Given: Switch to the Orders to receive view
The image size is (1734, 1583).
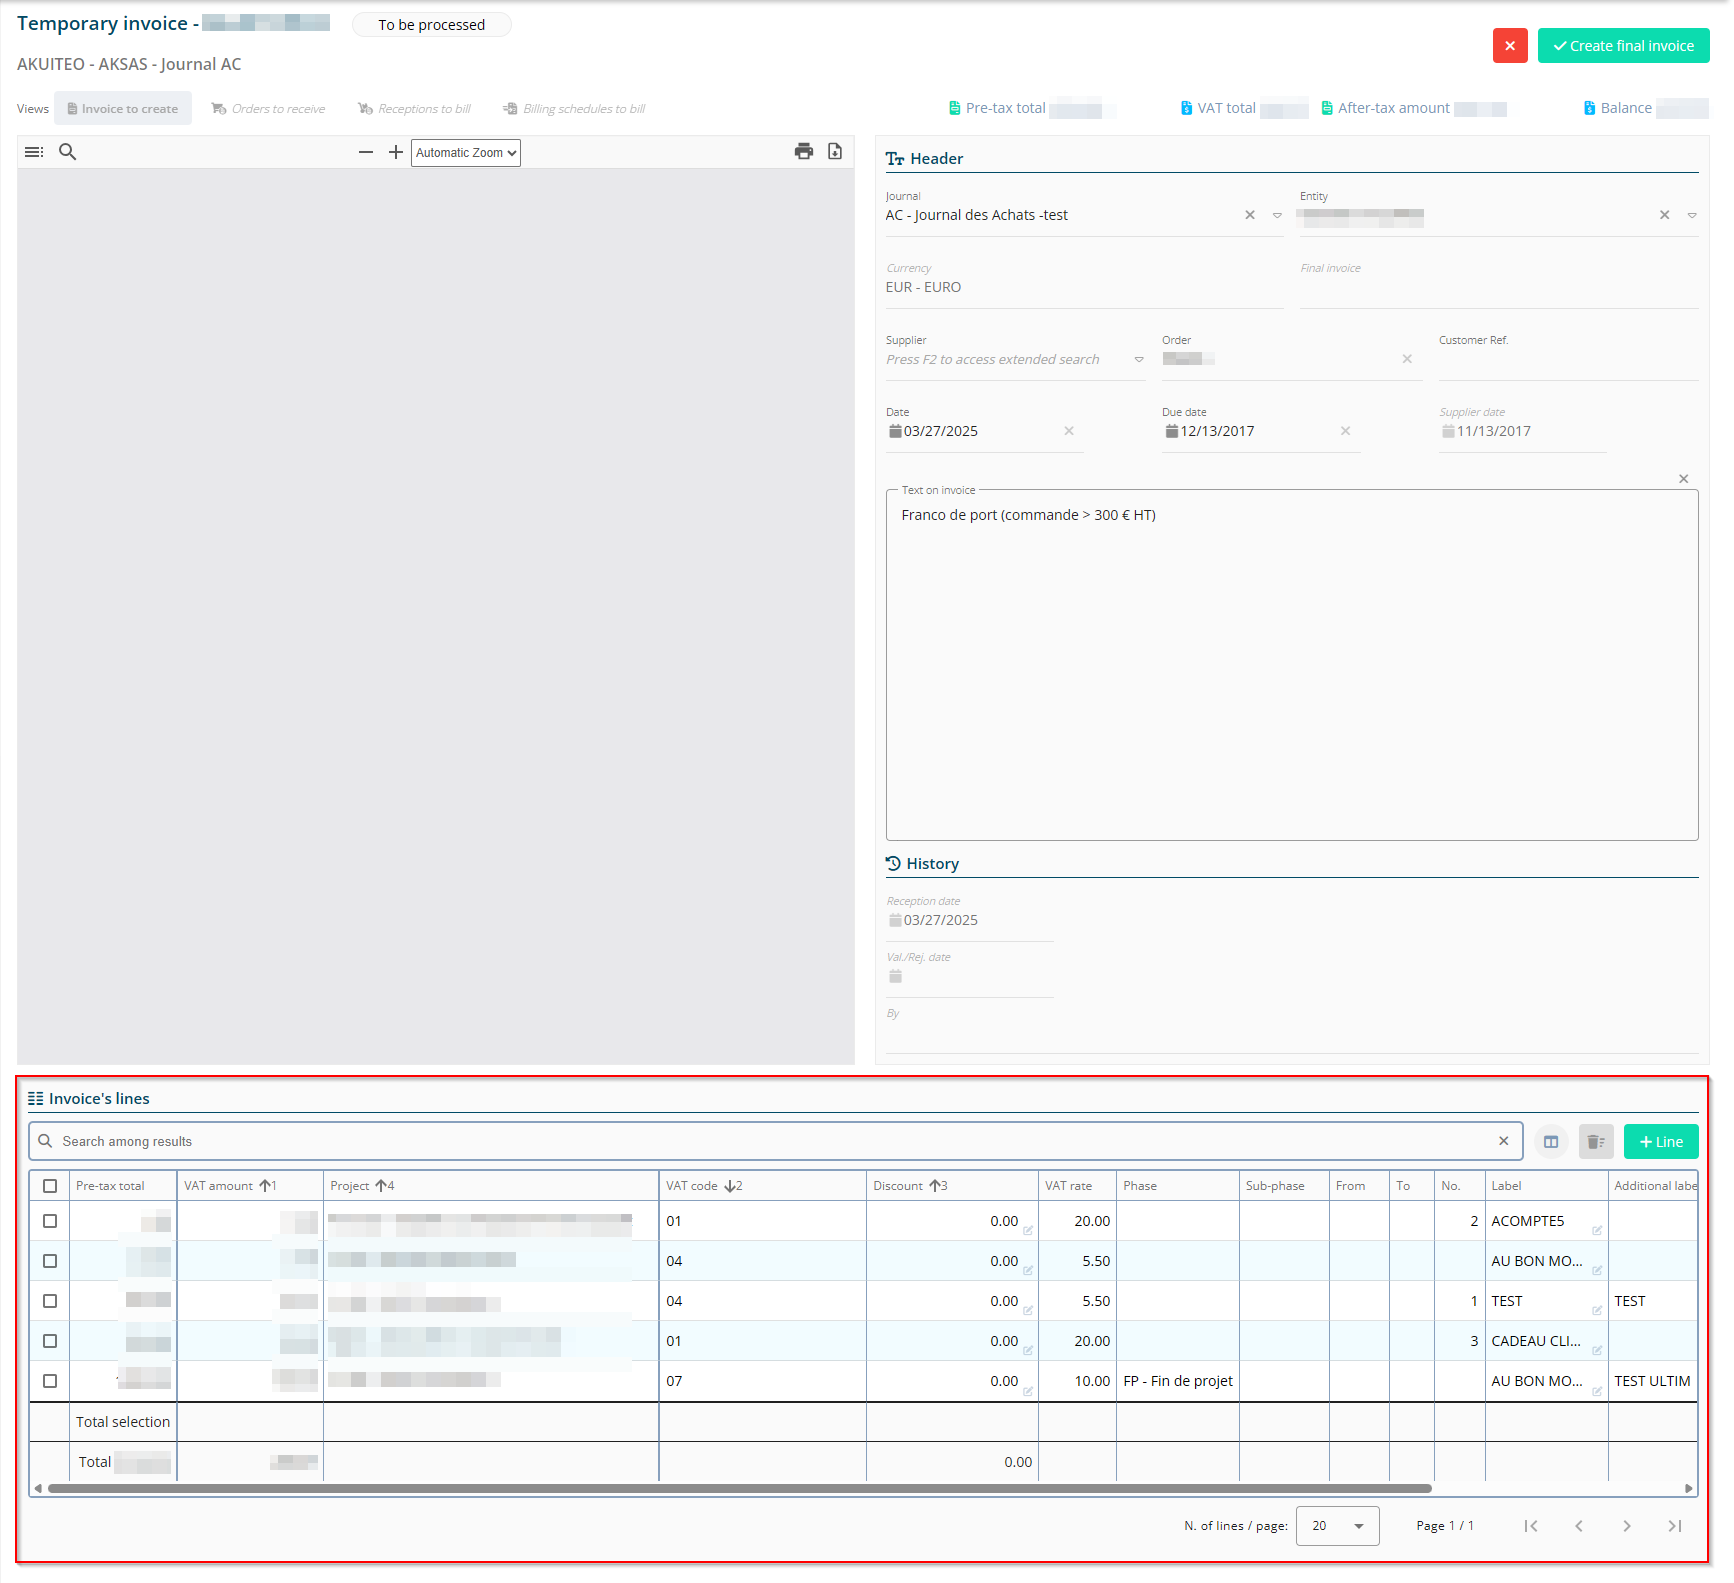Looking at the screenshot, I should point(269,109).
